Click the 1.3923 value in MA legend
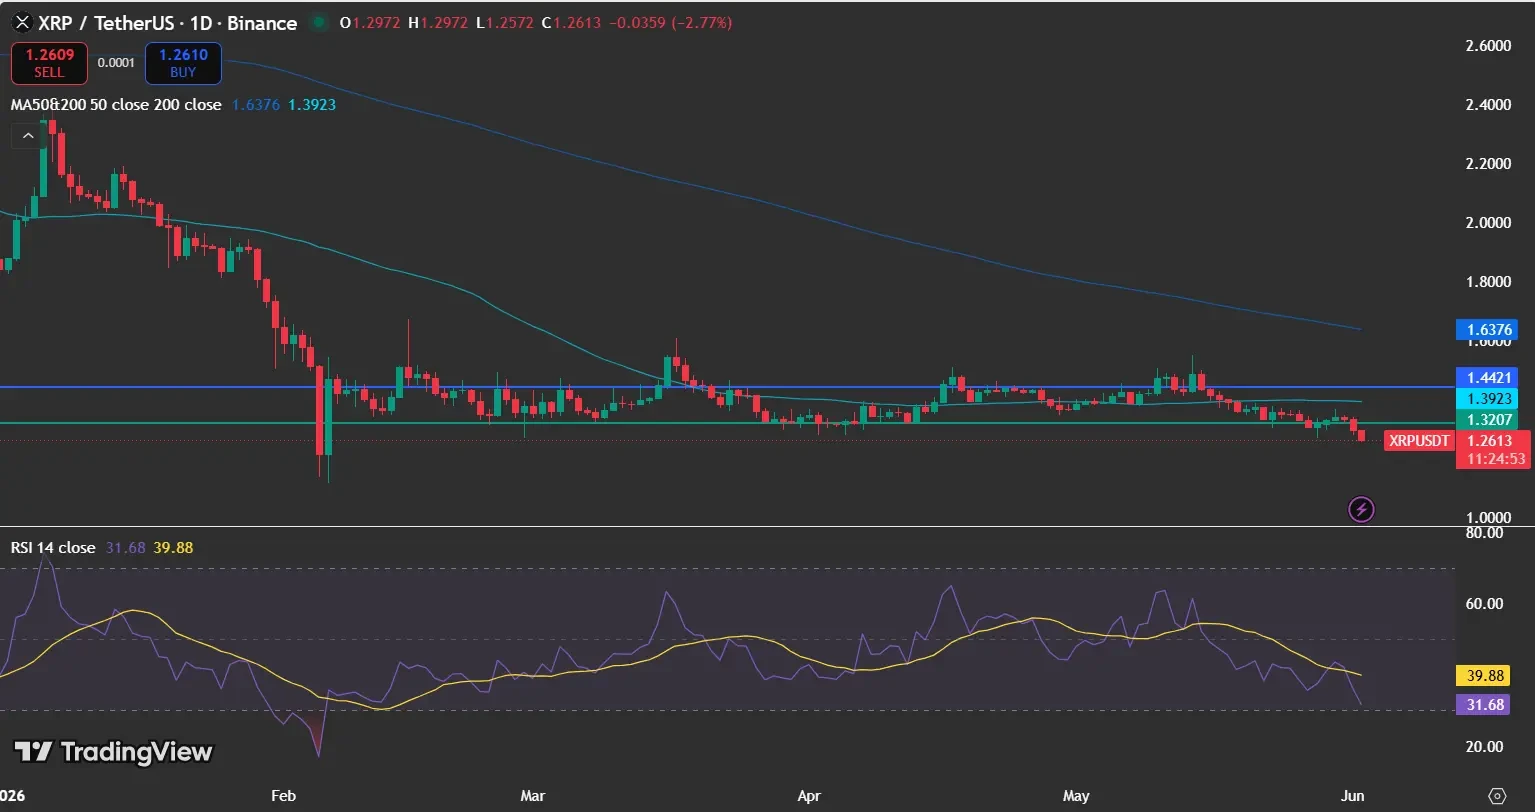Viewport: 1535px width, 812px height. pos(312,104)
